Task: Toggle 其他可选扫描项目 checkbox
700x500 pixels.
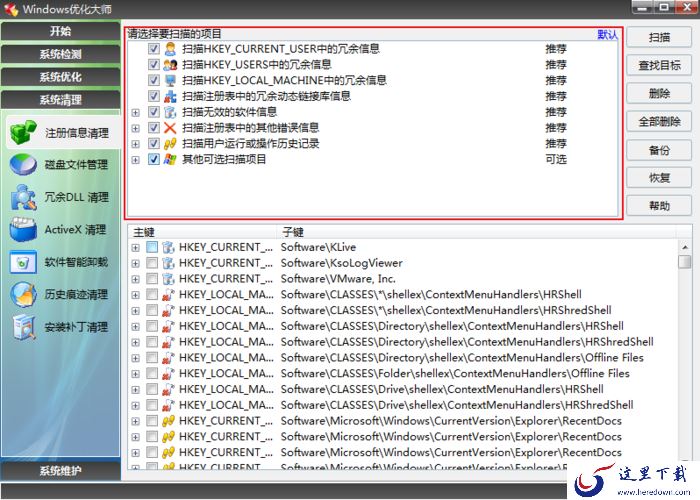Action: 154,159
